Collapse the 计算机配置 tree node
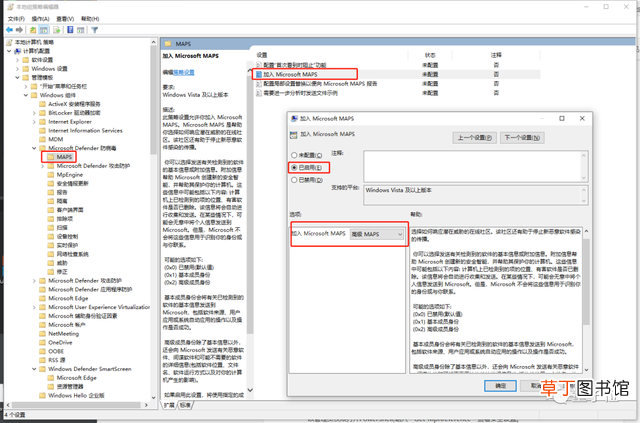 pyautogui.click(x=9, y=51)
